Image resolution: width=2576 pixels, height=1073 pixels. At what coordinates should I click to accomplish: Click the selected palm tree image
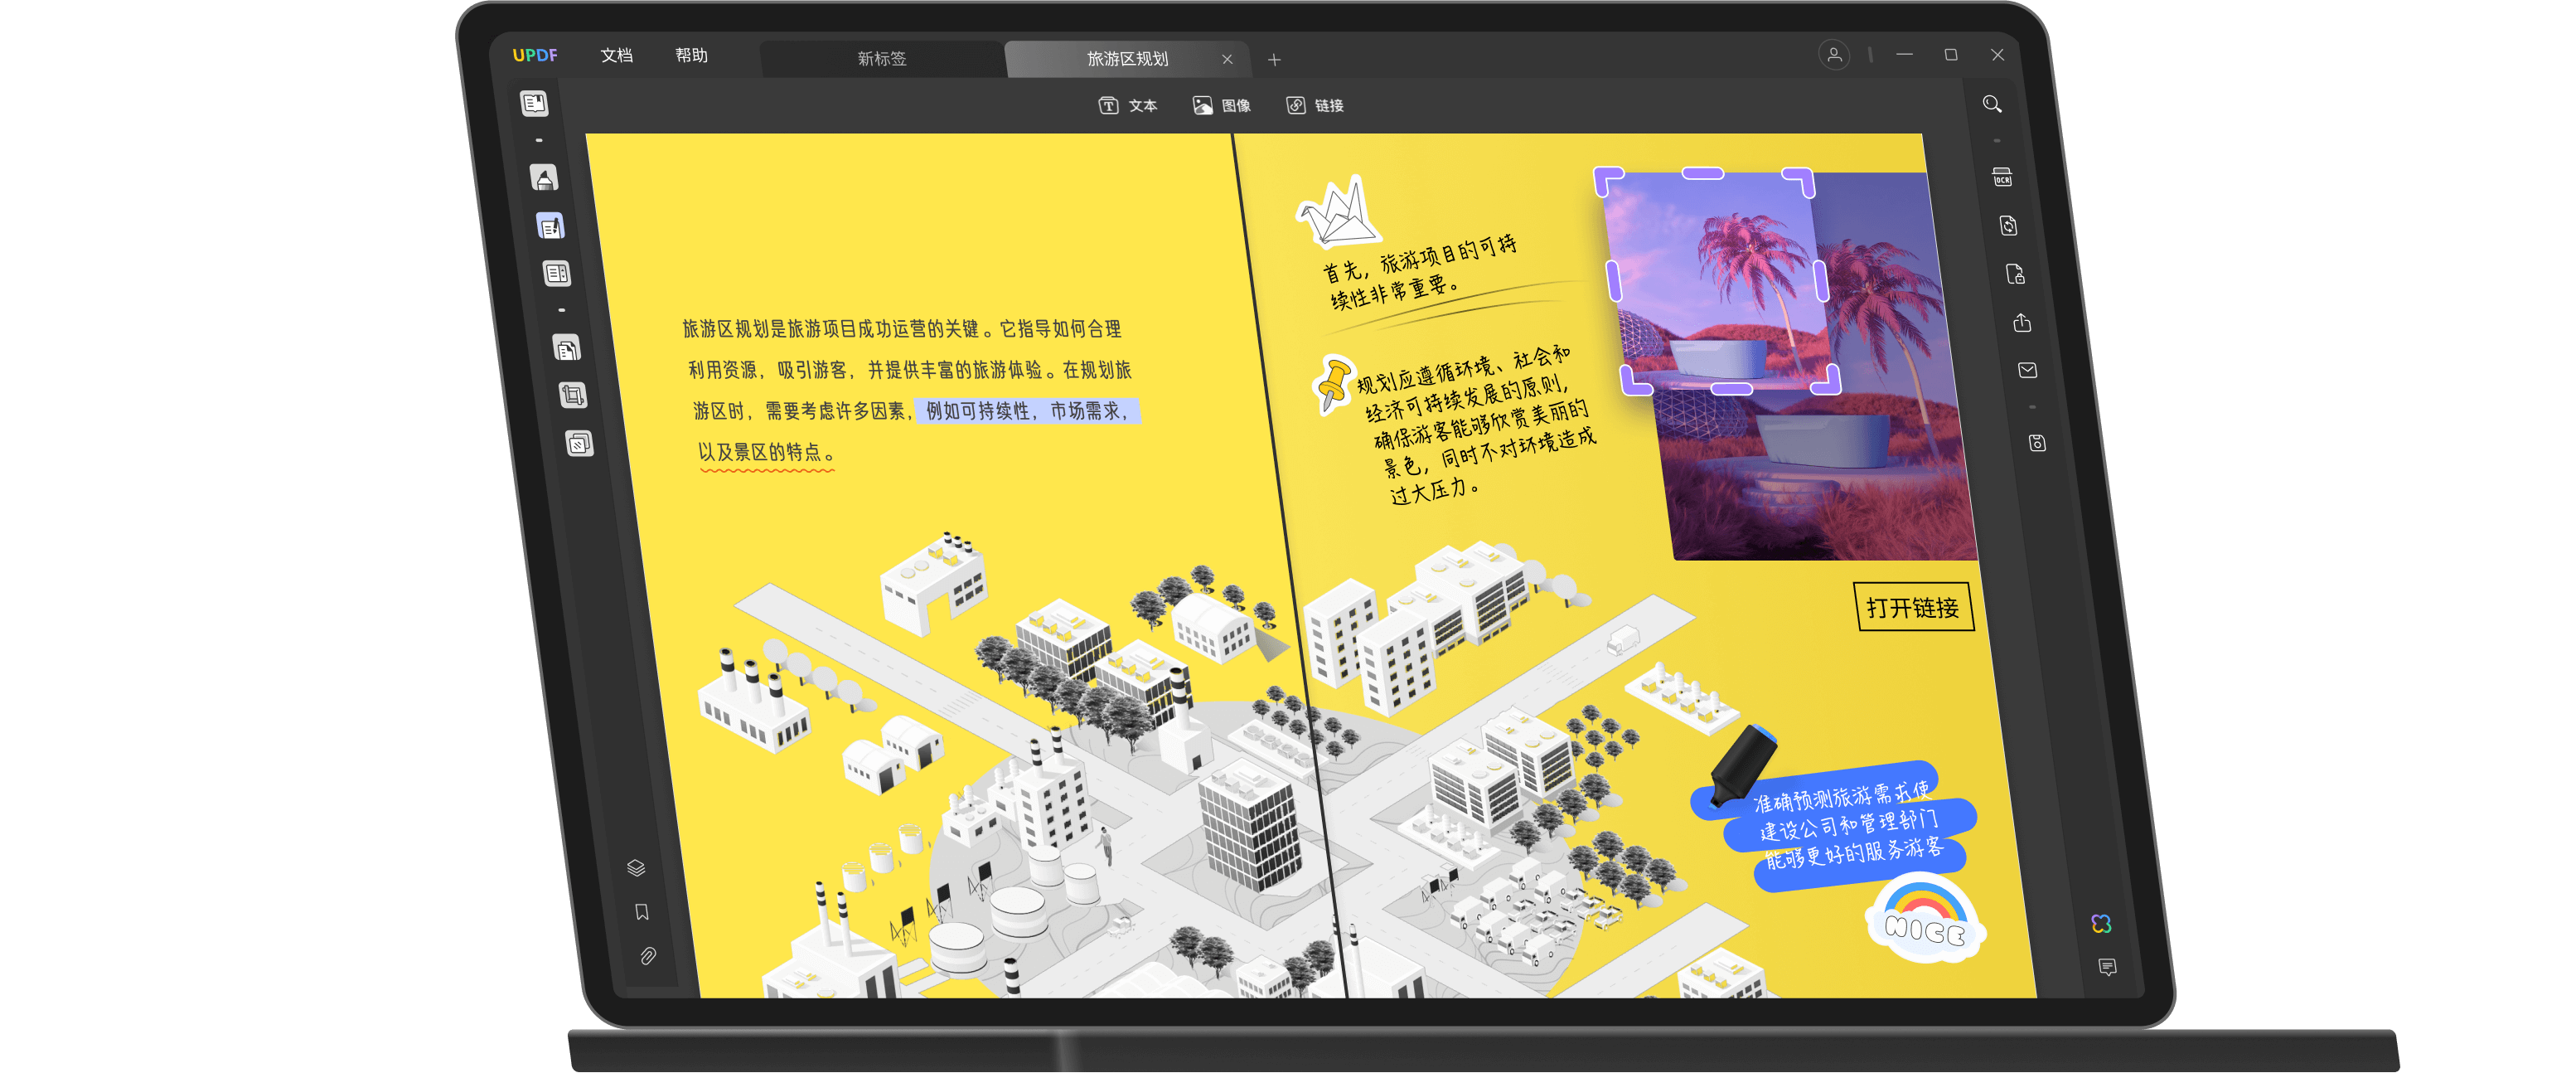1719,282
